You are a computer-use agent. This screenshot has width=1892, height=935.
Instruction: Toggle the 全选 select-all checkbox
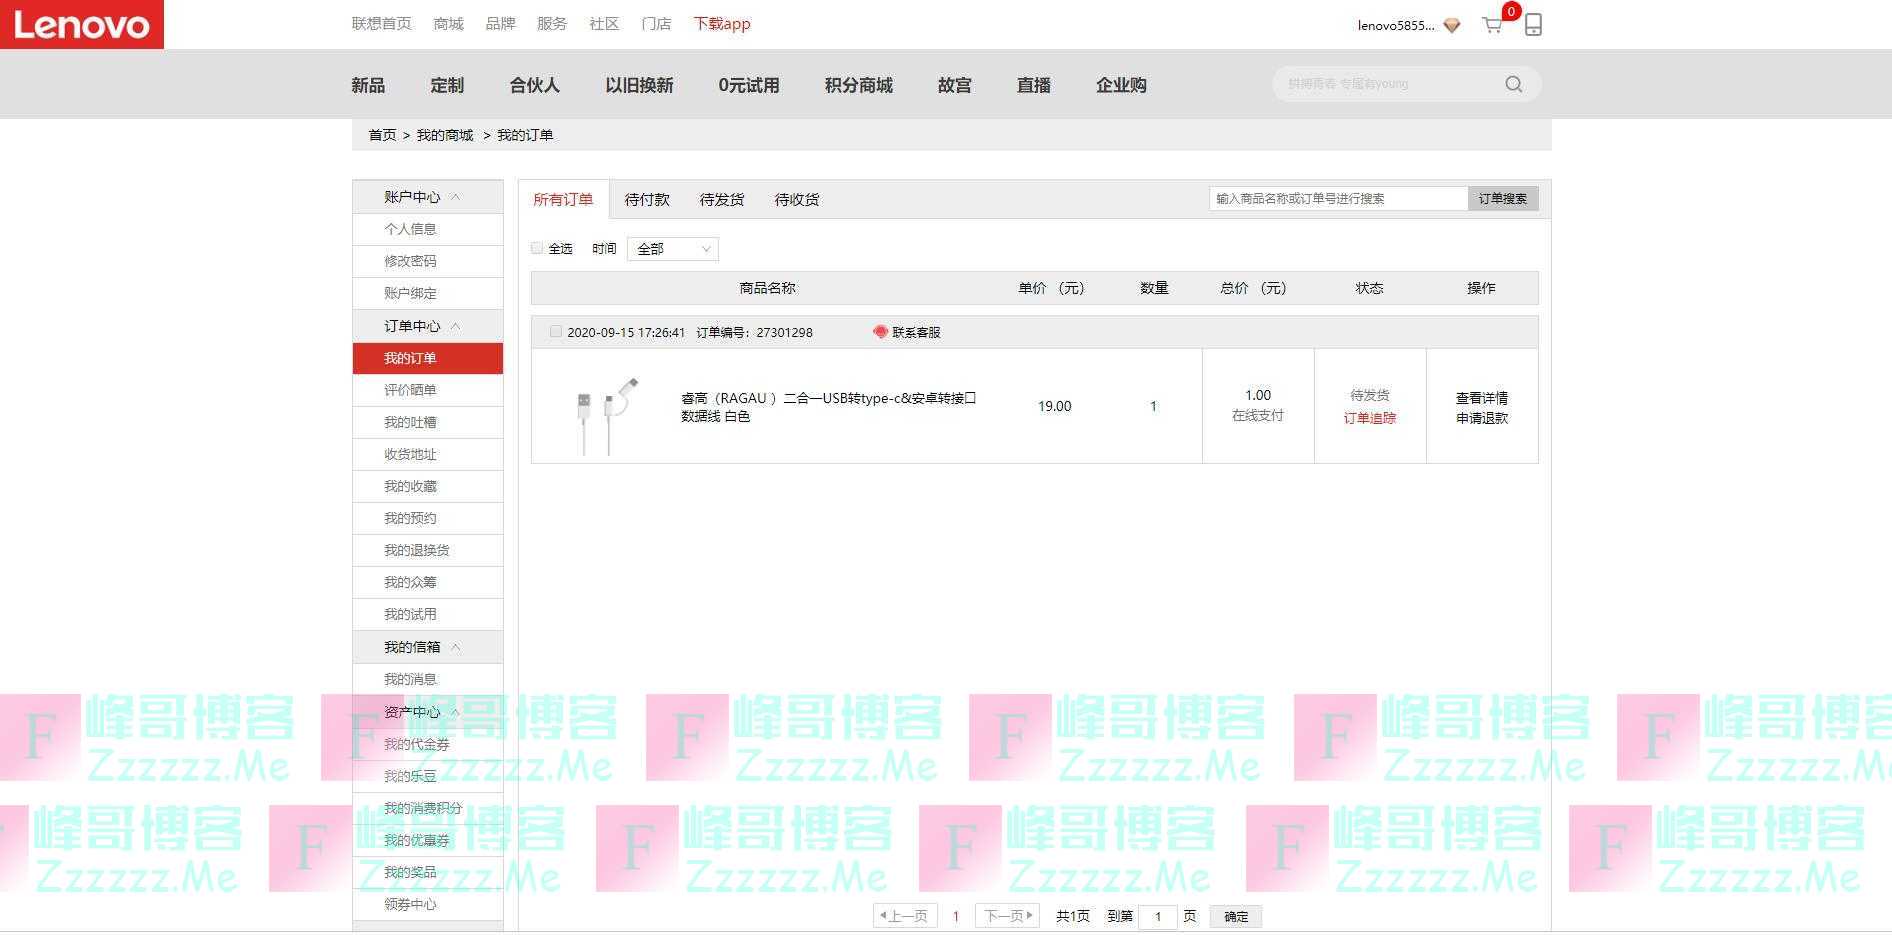tap(538, 248)
